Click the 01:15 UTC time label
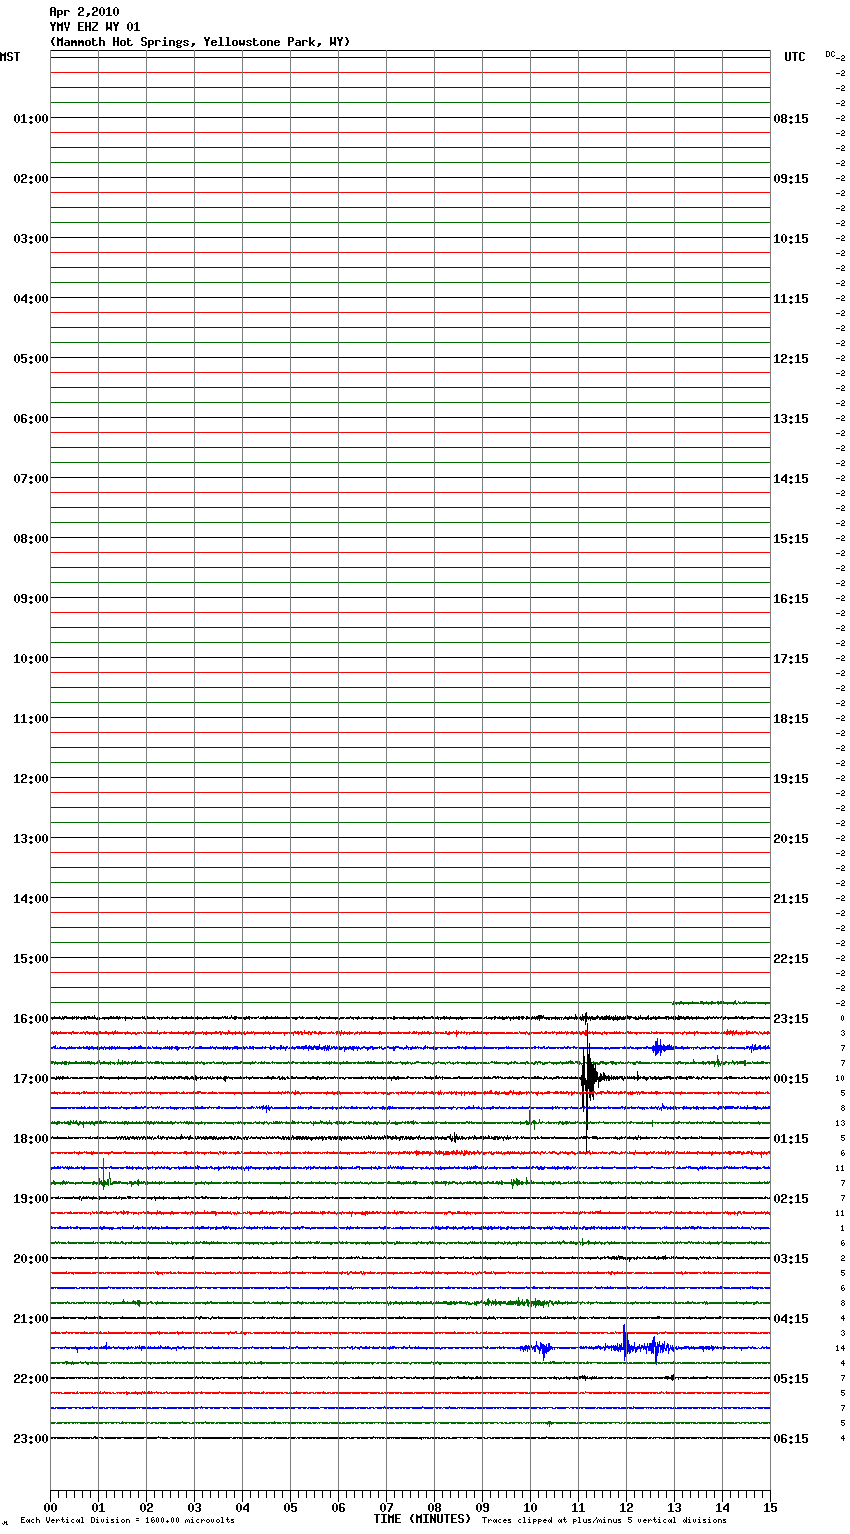 pyautogui.click(x=791, y=1139)
